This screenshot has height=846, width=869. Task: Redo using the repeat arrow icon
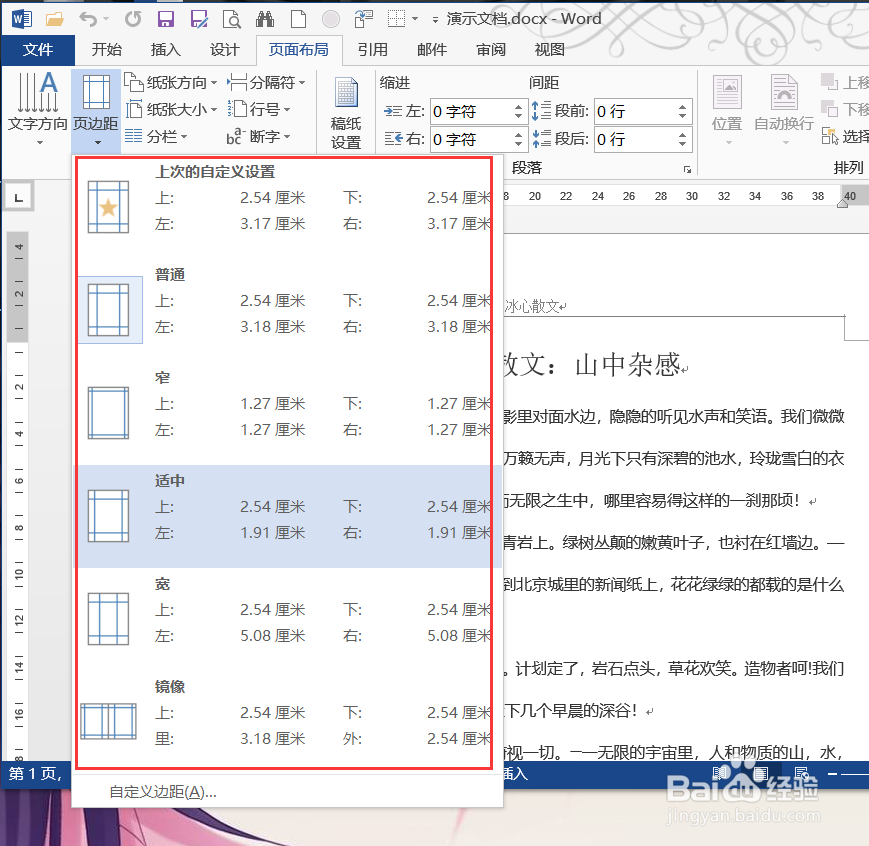[x=133, y=19]
